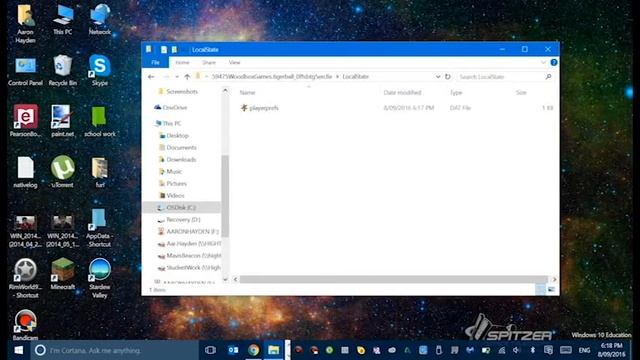
Task: Open the AppData - Shortcut desktop icon
Action: (100, 229)
